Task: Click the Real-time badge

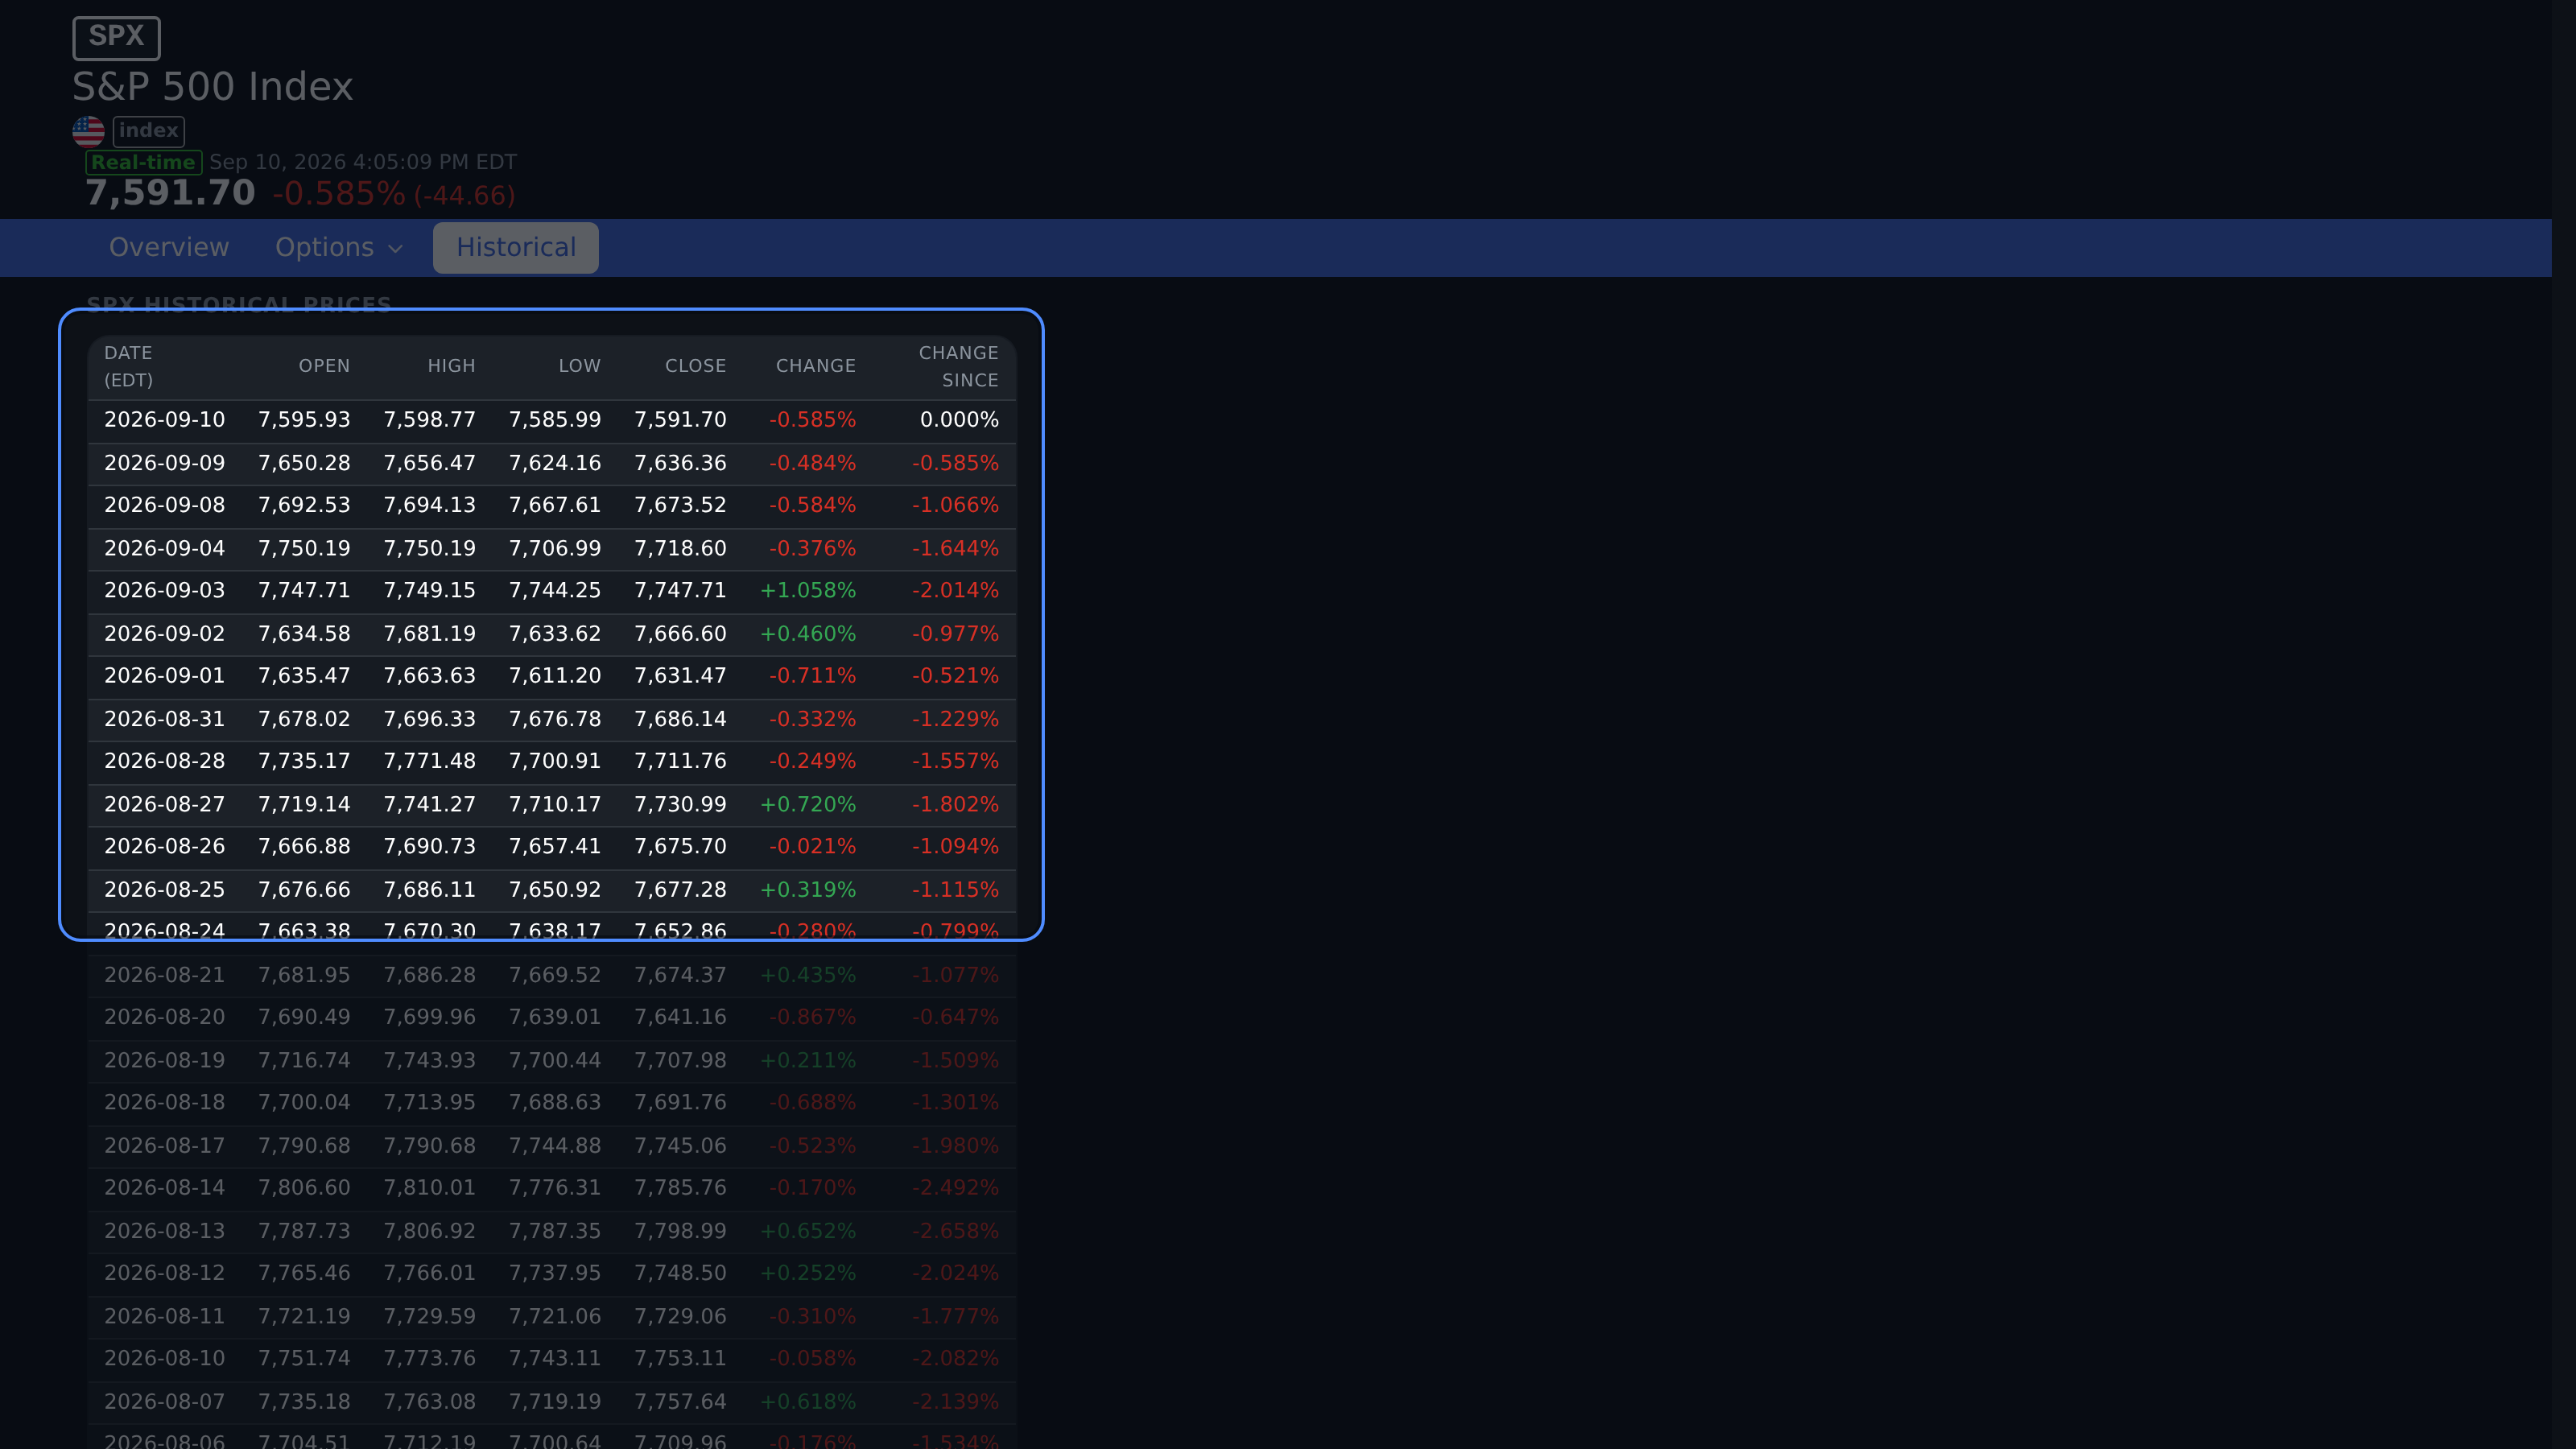Action: tap(144, 162)
